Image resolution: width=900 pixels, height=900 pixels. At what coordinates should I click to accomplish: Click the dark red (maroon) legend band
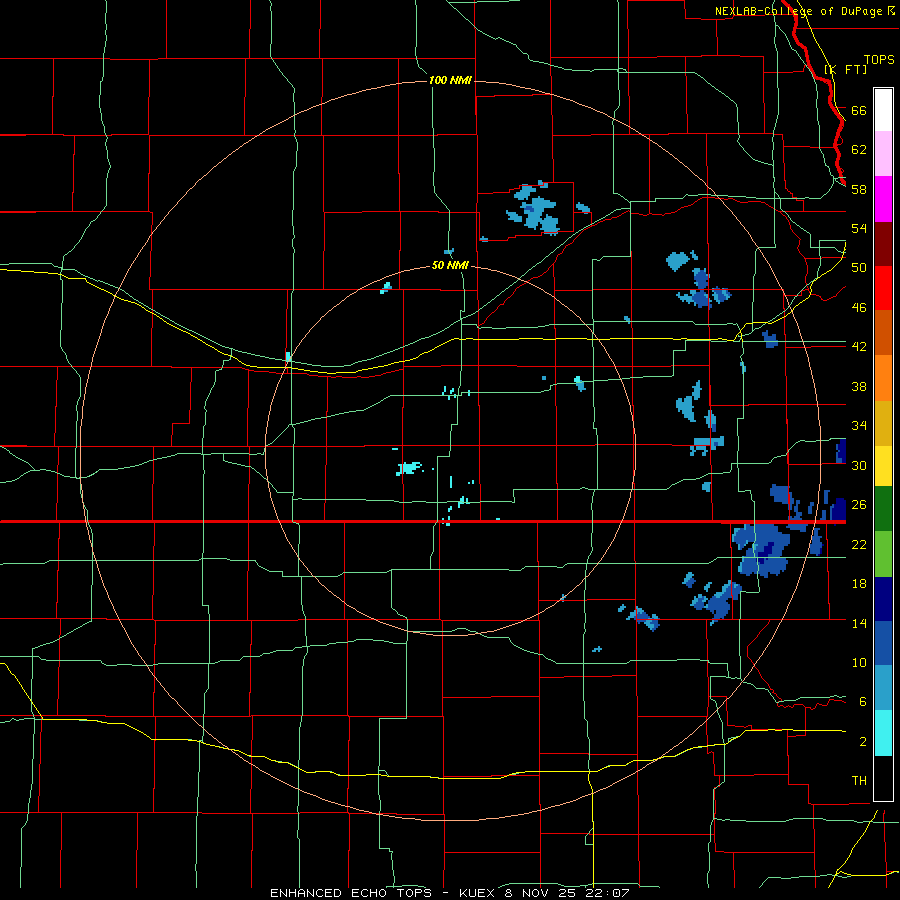[x=883, y=244]
